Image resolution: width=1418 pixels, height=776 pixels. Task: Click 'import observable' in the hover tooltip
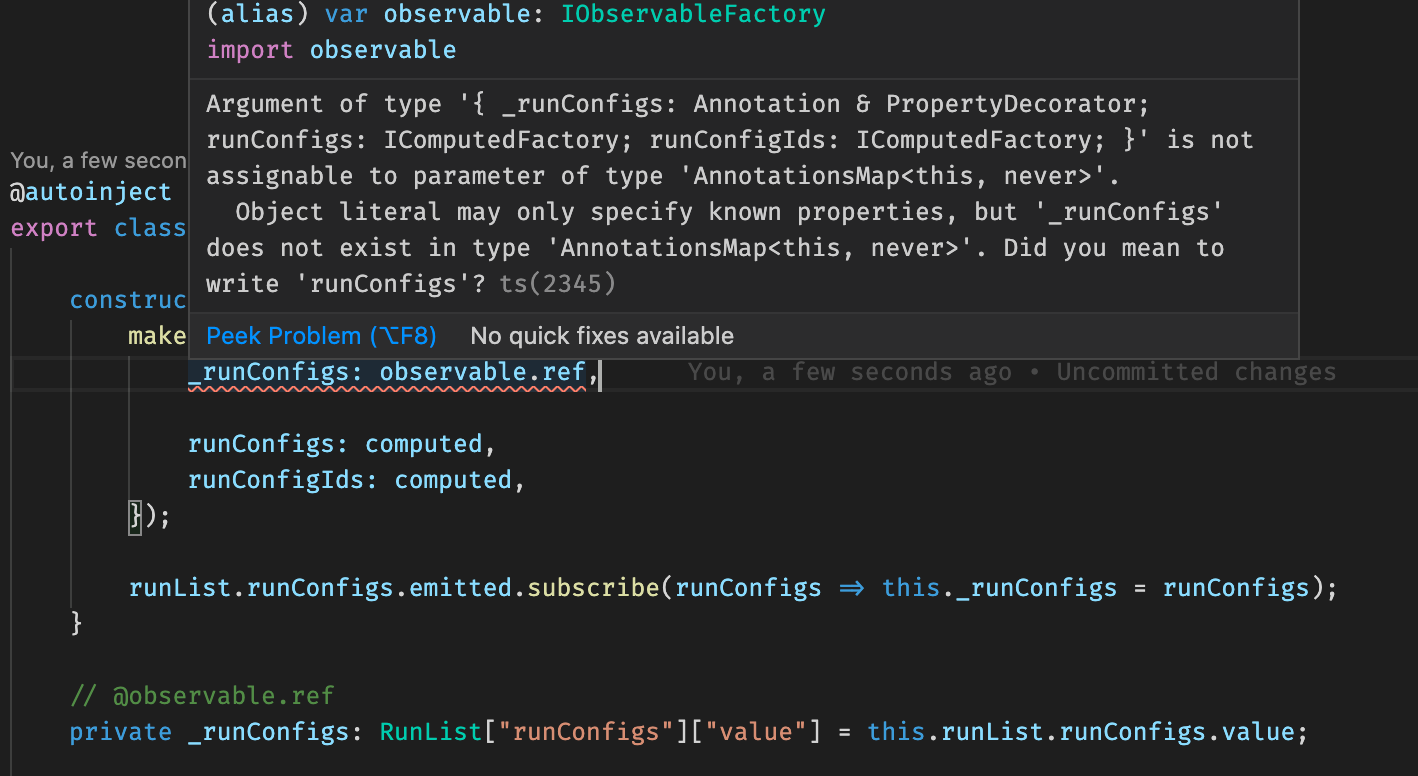[330, 49]
